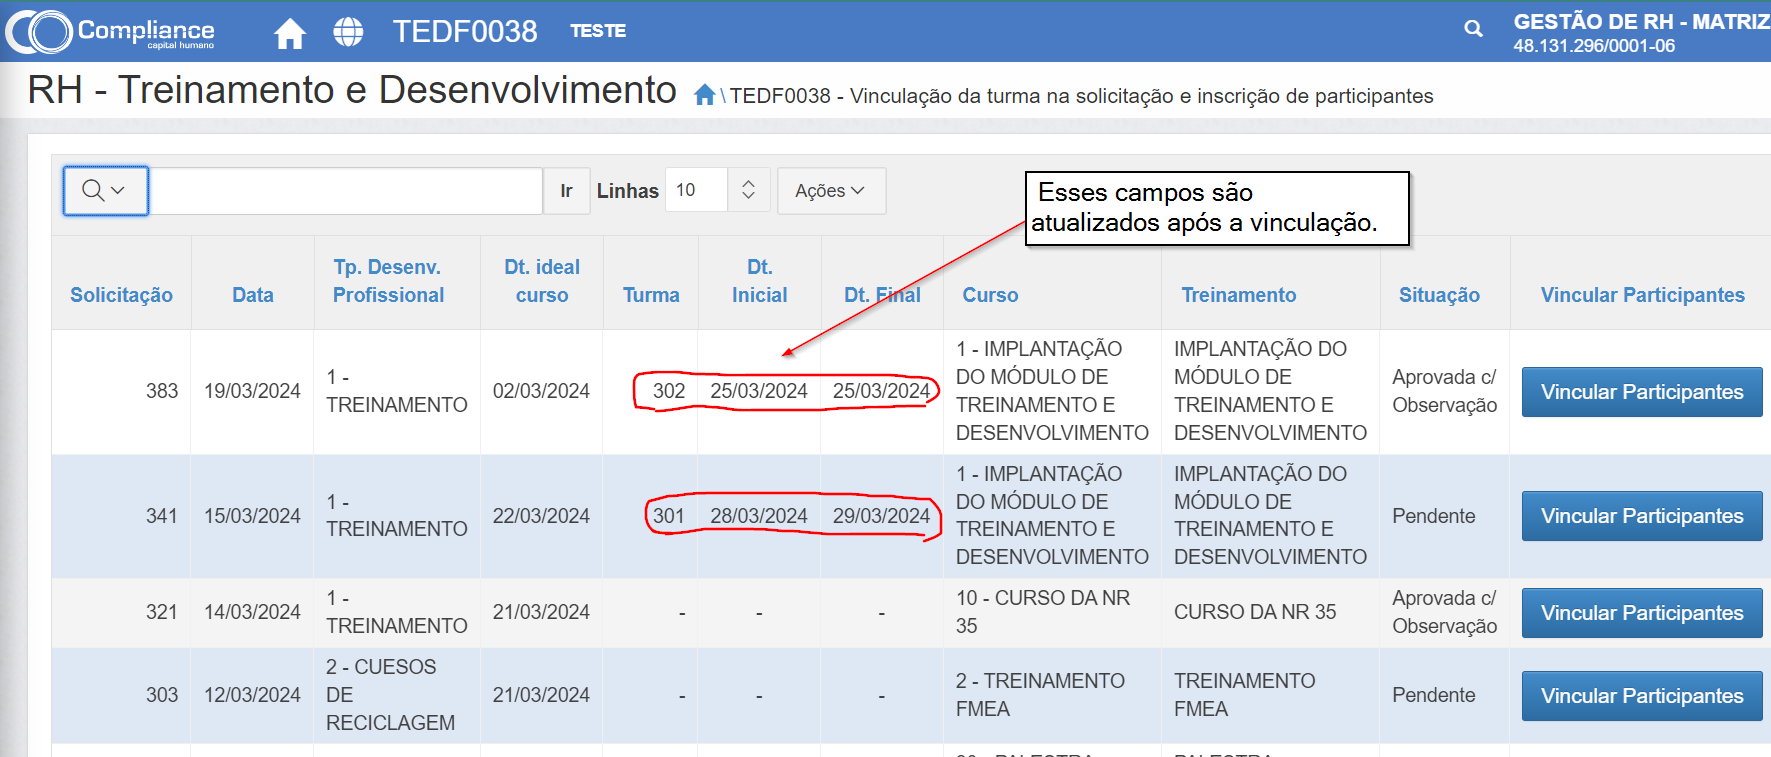Viewport: 1771px width, 757px height.
Task: Click the date 14/03/2024 cell
Action: pos(252,612)
